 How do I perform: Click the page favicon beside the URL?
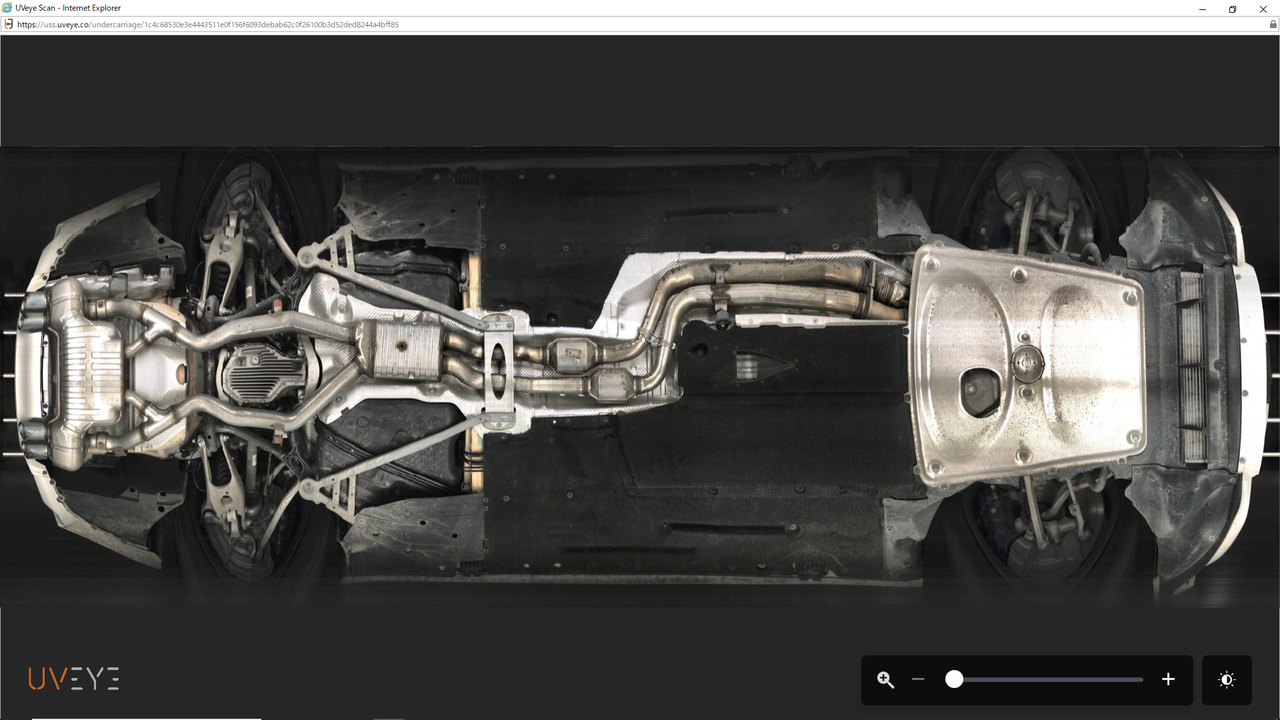pyautogui.click(x=8, y=24)
